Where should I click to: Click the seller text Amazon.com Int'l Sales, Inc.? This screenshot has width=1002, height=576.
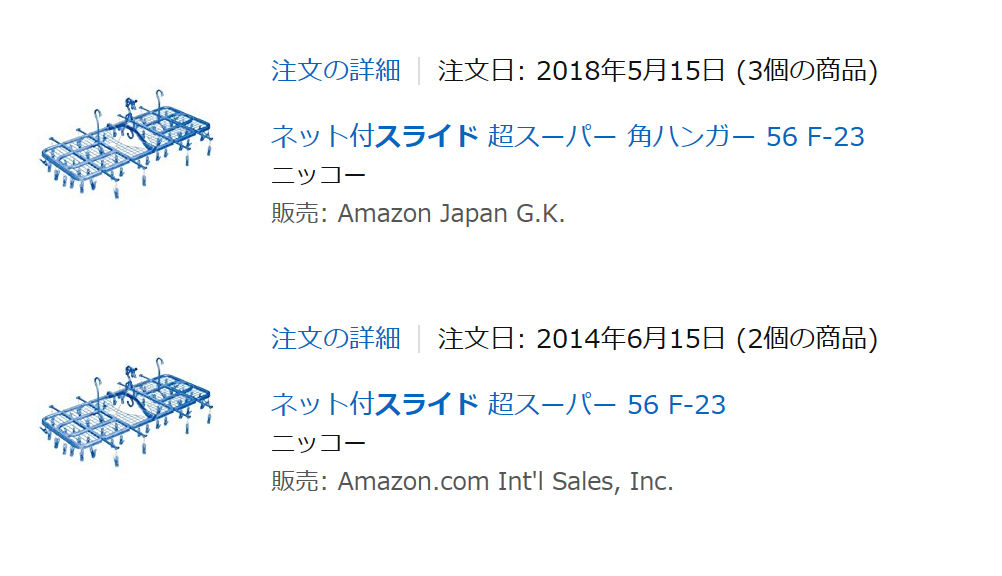[505, 481]
